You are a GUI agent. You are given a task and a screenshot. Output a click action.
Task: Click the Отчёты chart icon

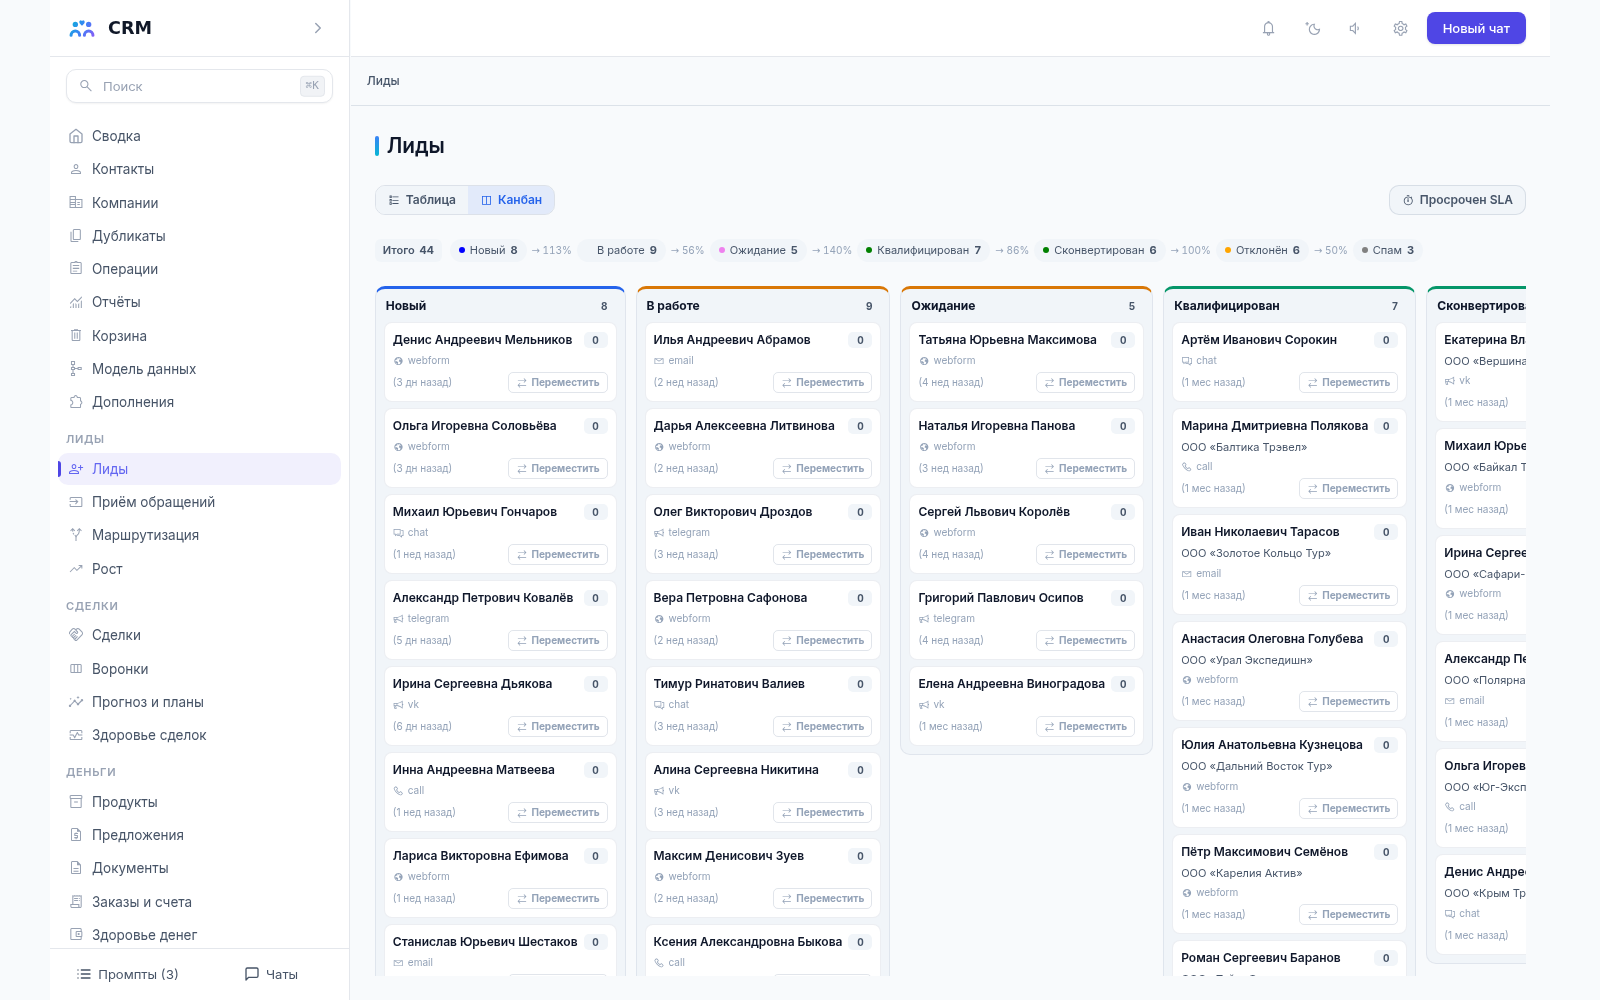(76, 302)
